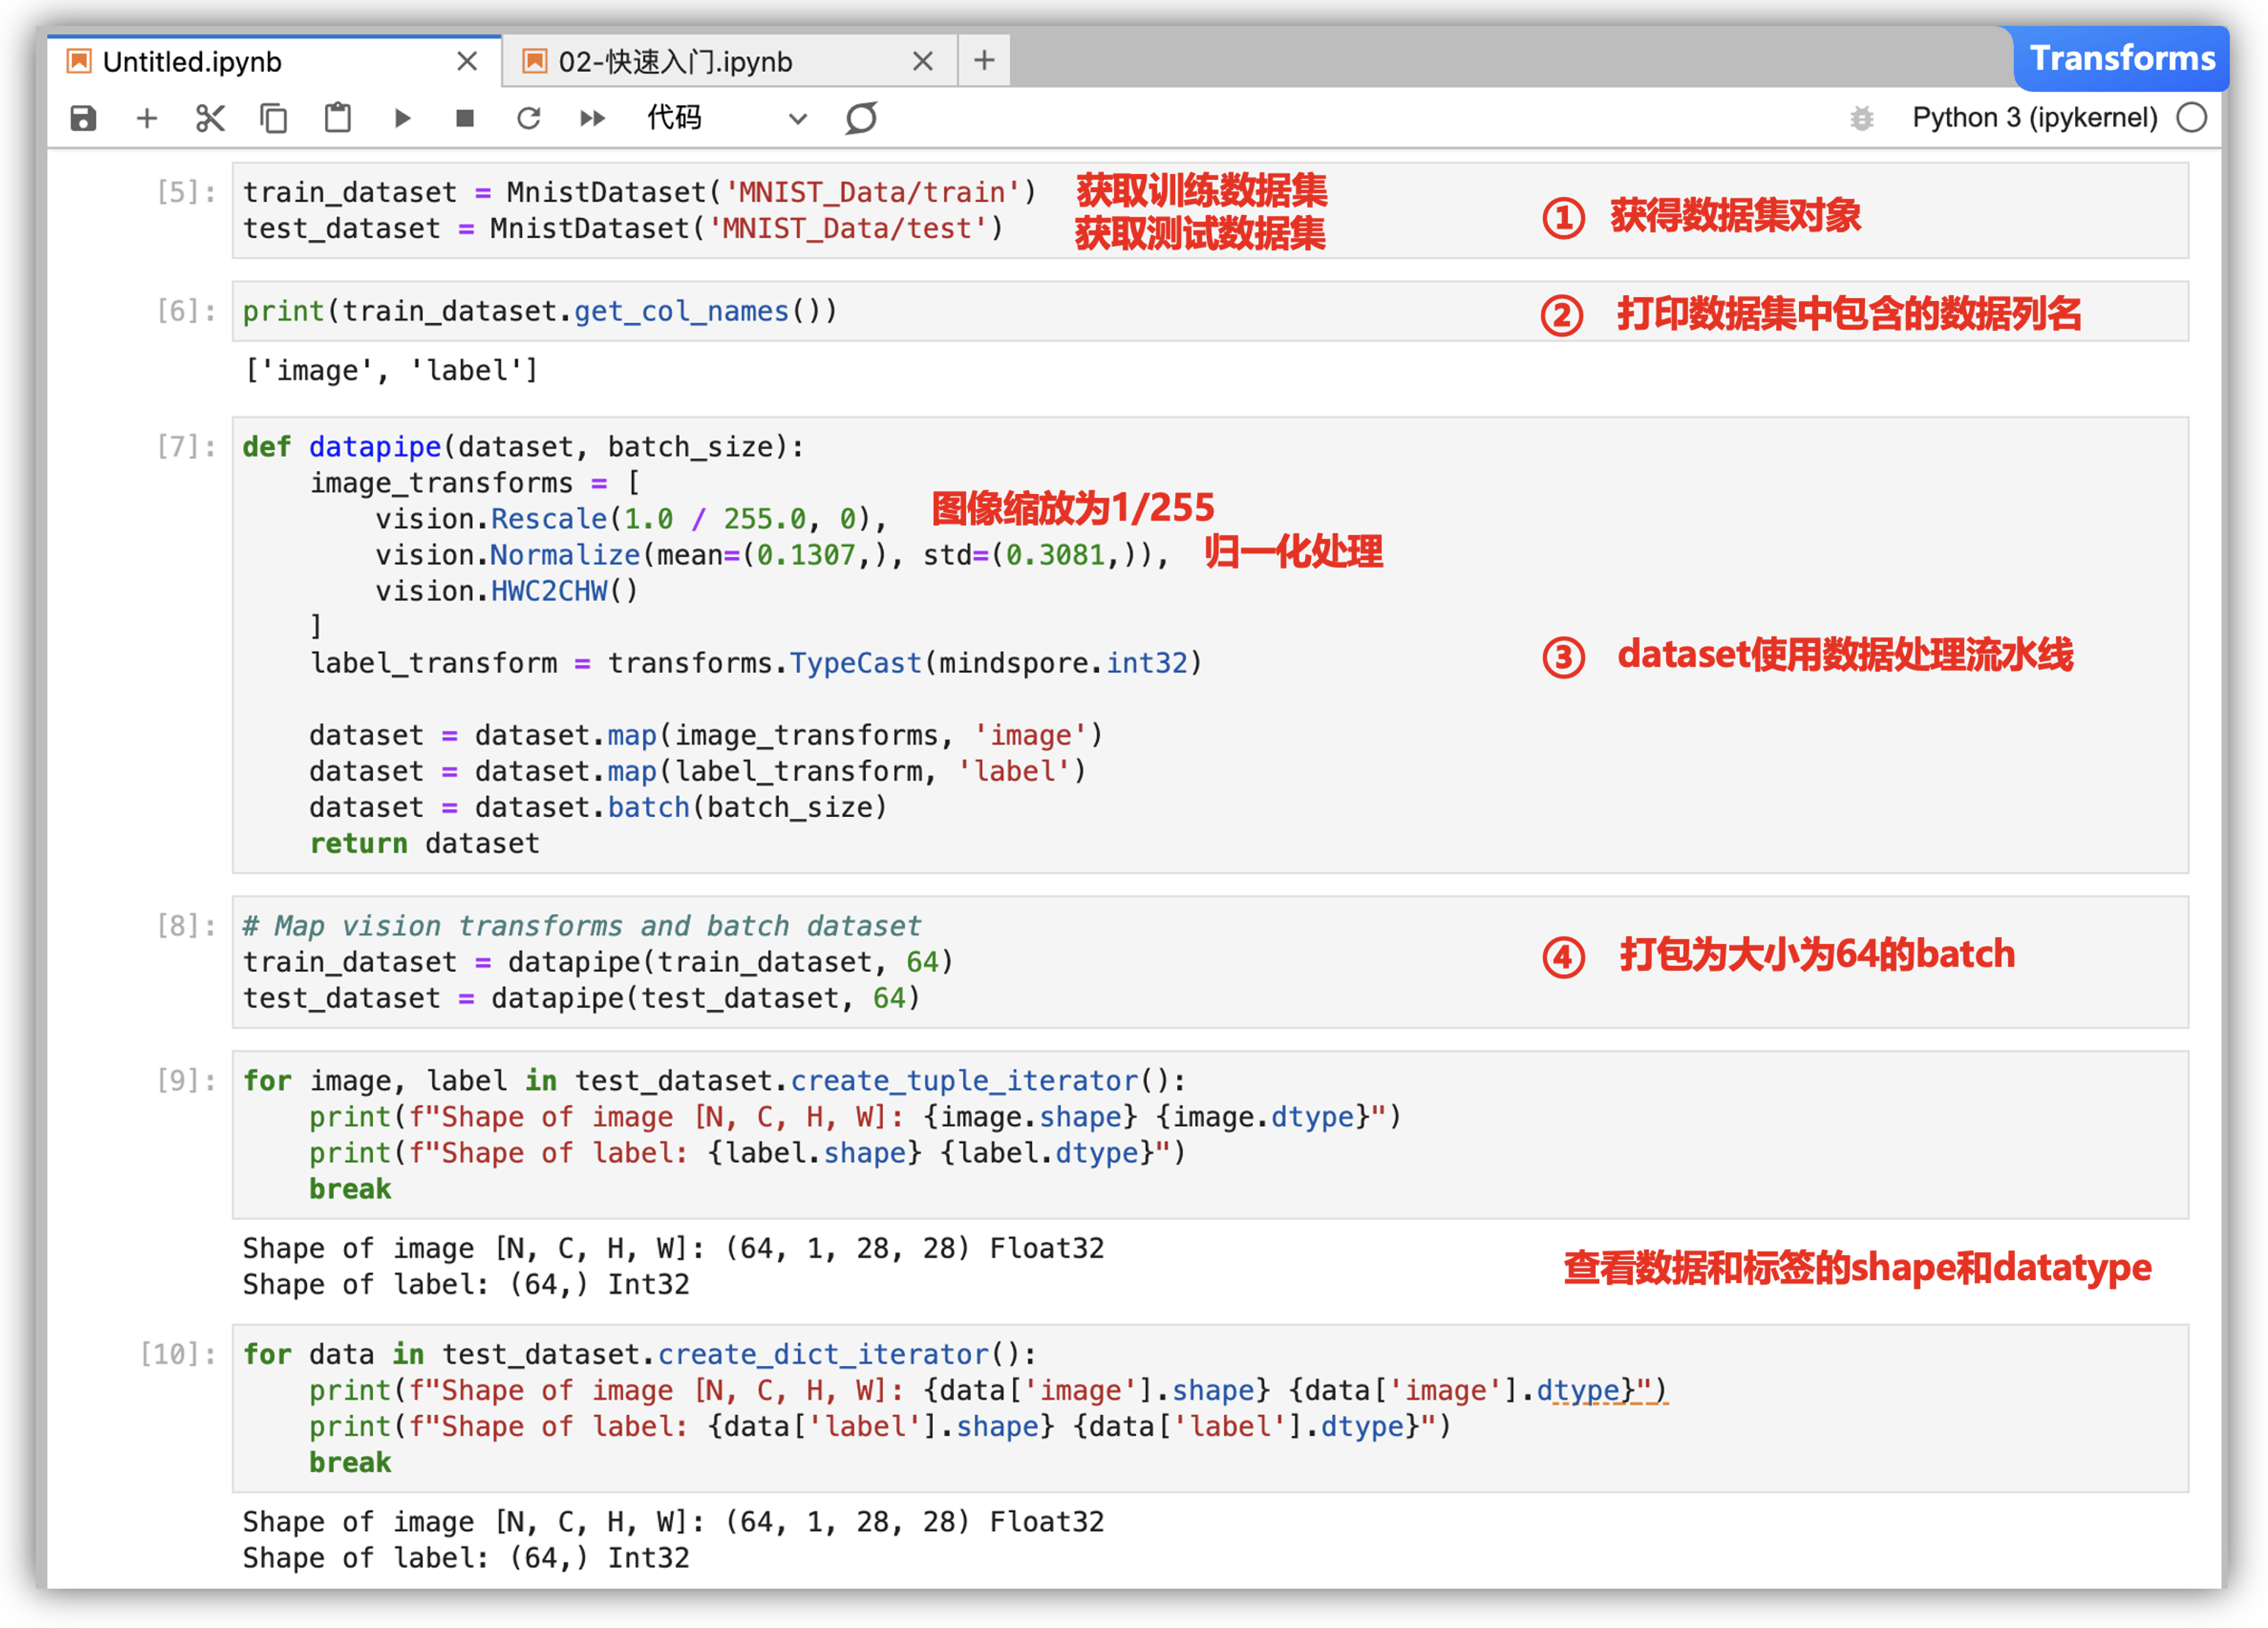Copy the selected cell

tap(273, 118)
